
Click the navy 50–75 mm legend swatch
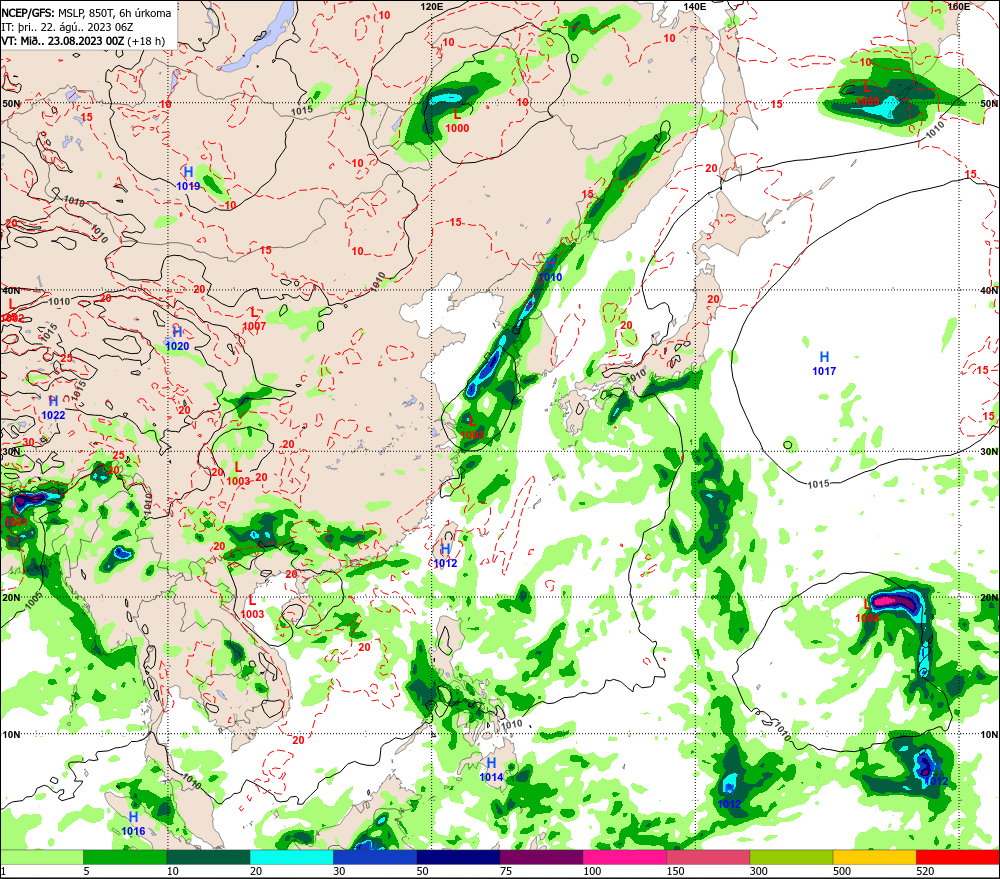pos(458,857)
